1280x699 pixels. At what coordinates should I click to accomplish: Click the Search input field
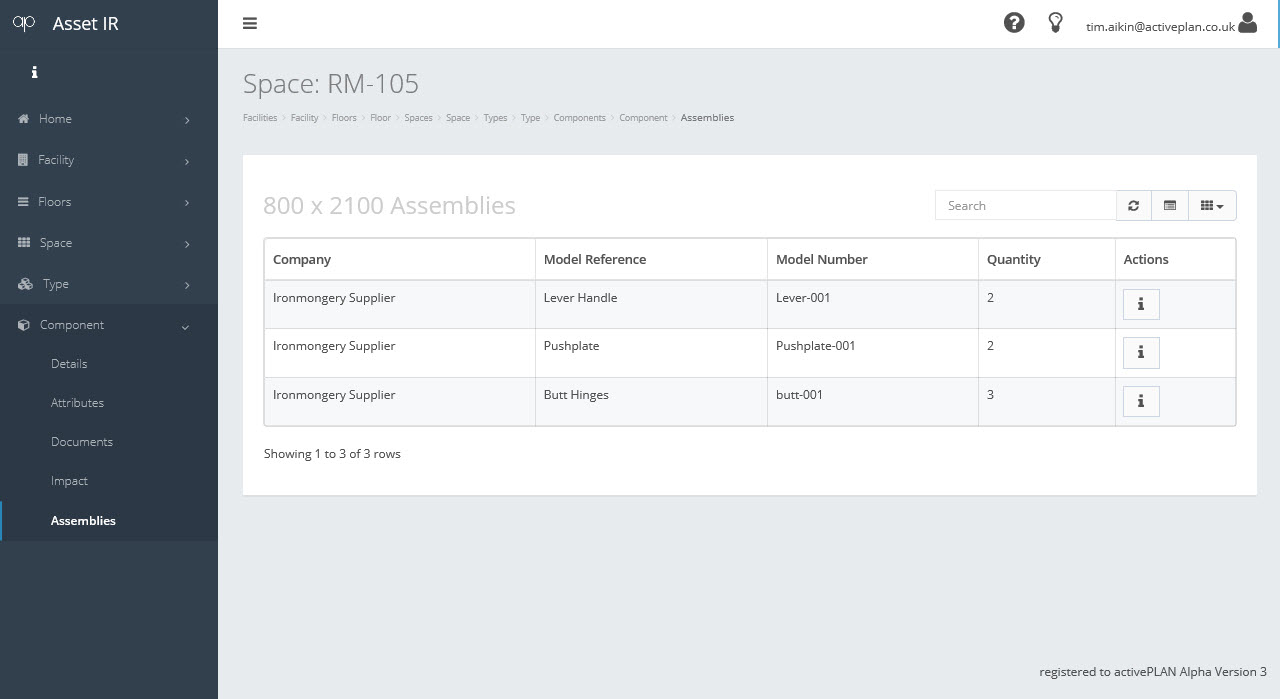click(x=1025, y=206)
